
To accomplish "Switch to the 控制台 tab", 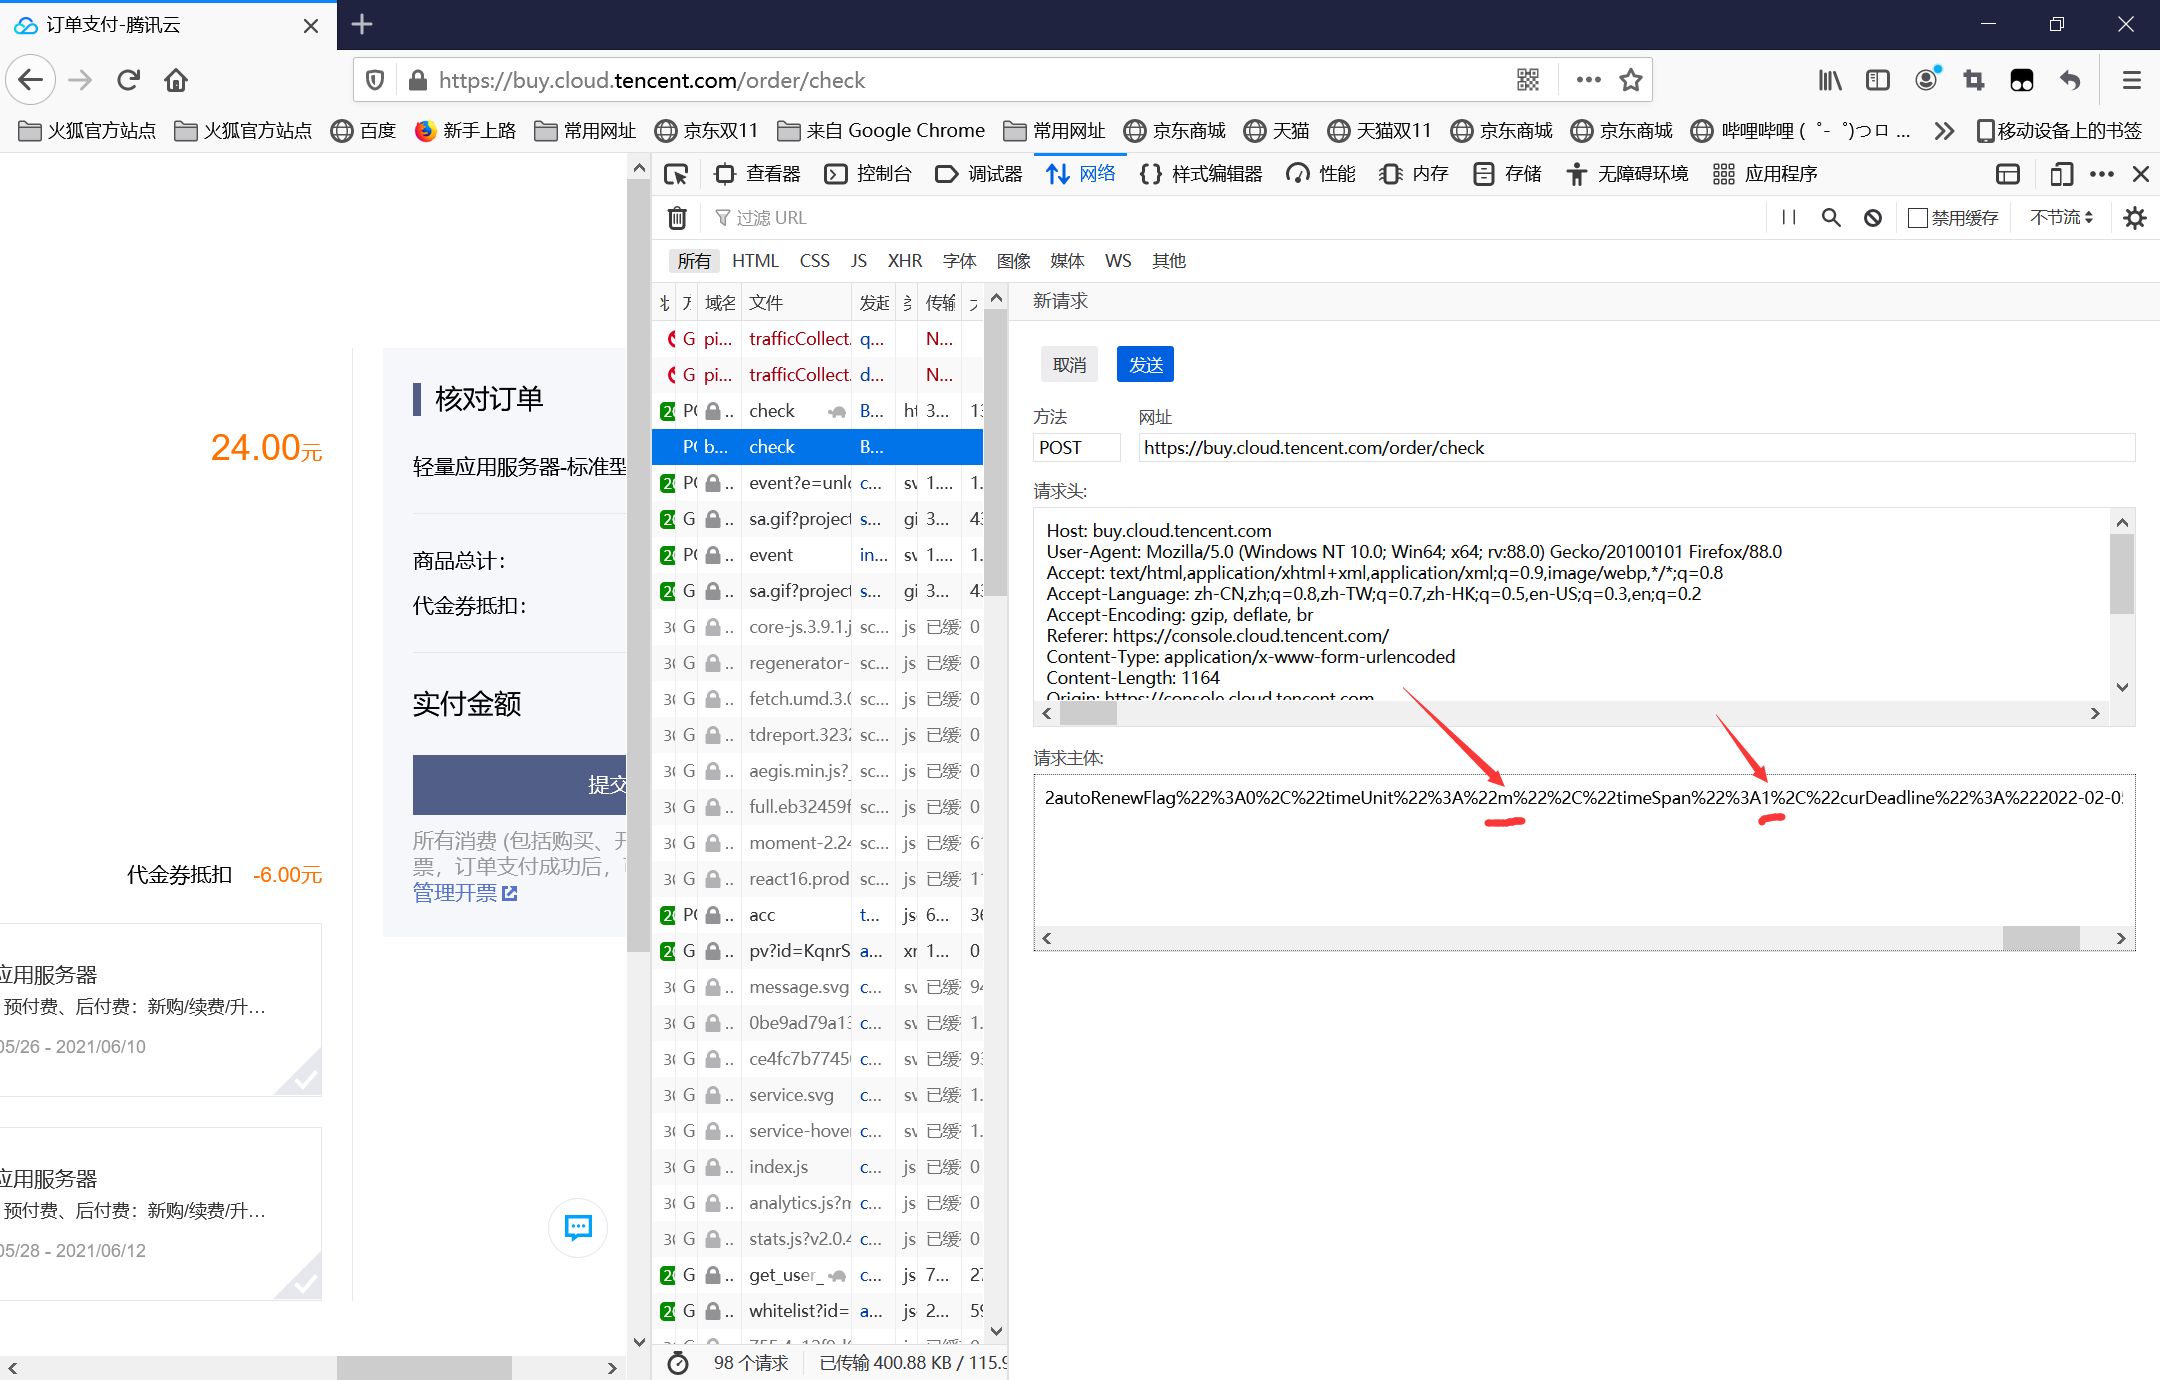I will [869, 174].
